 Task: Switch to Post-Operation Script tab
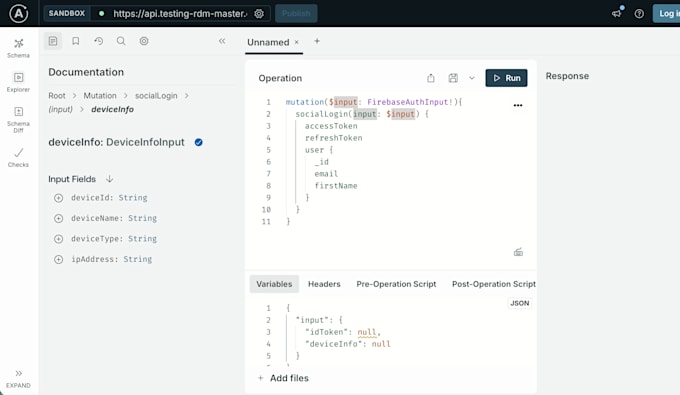coord(494,284)
